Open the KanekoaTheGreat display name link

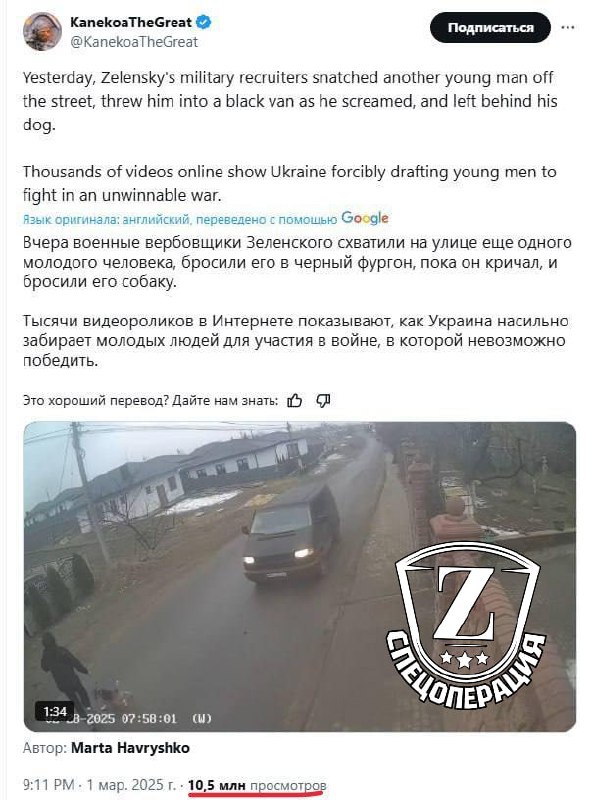[131, 22]
